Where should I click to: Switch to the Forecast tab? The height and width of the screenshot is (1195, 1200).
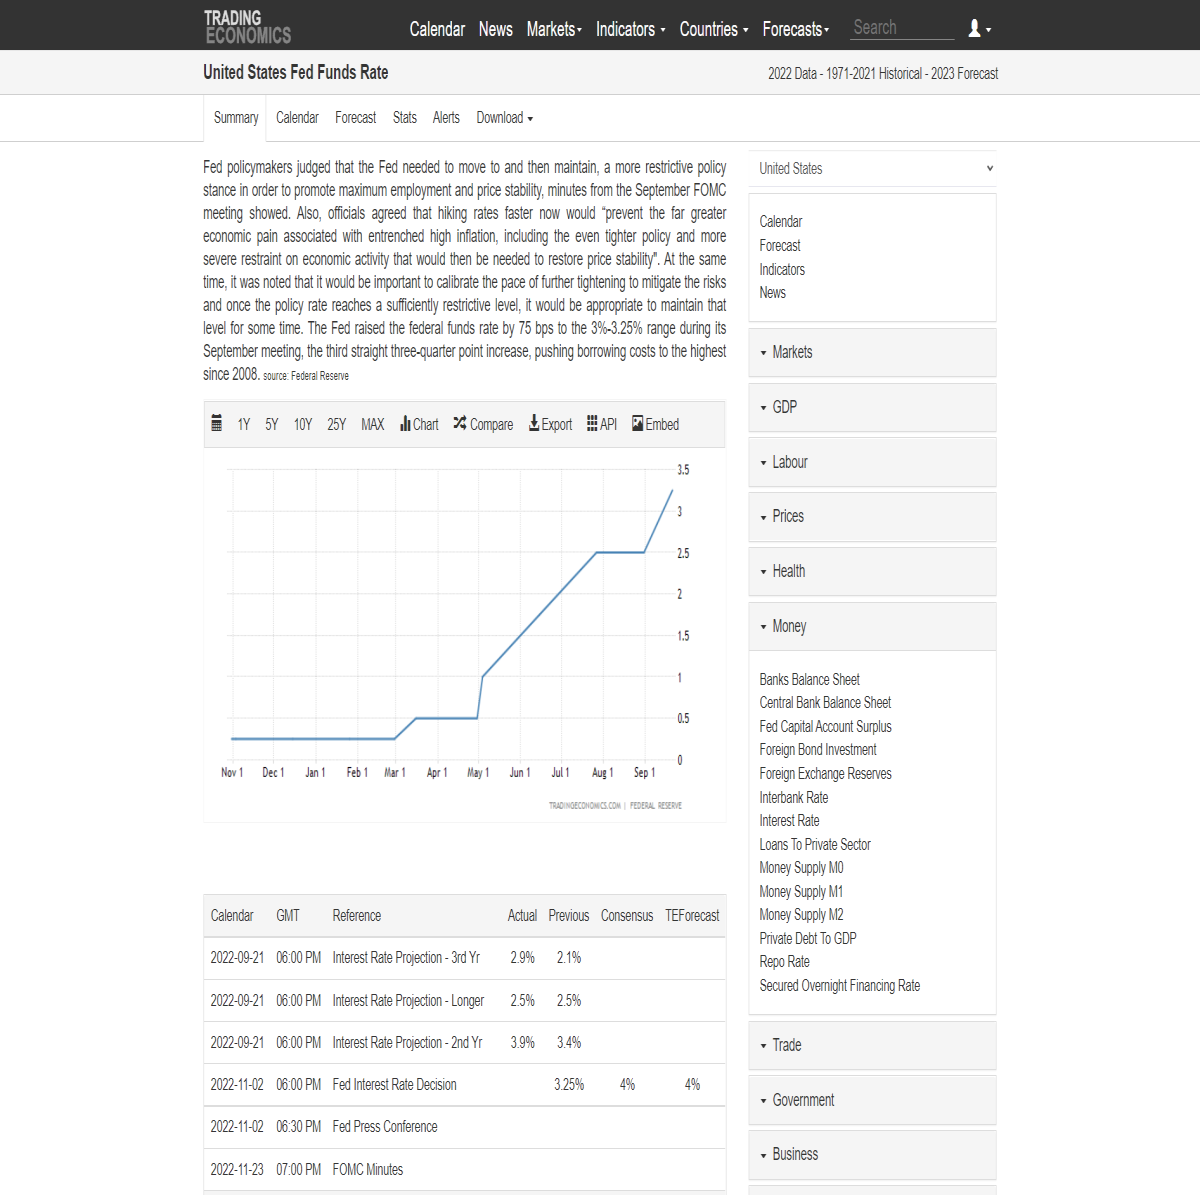pos(356,118)
